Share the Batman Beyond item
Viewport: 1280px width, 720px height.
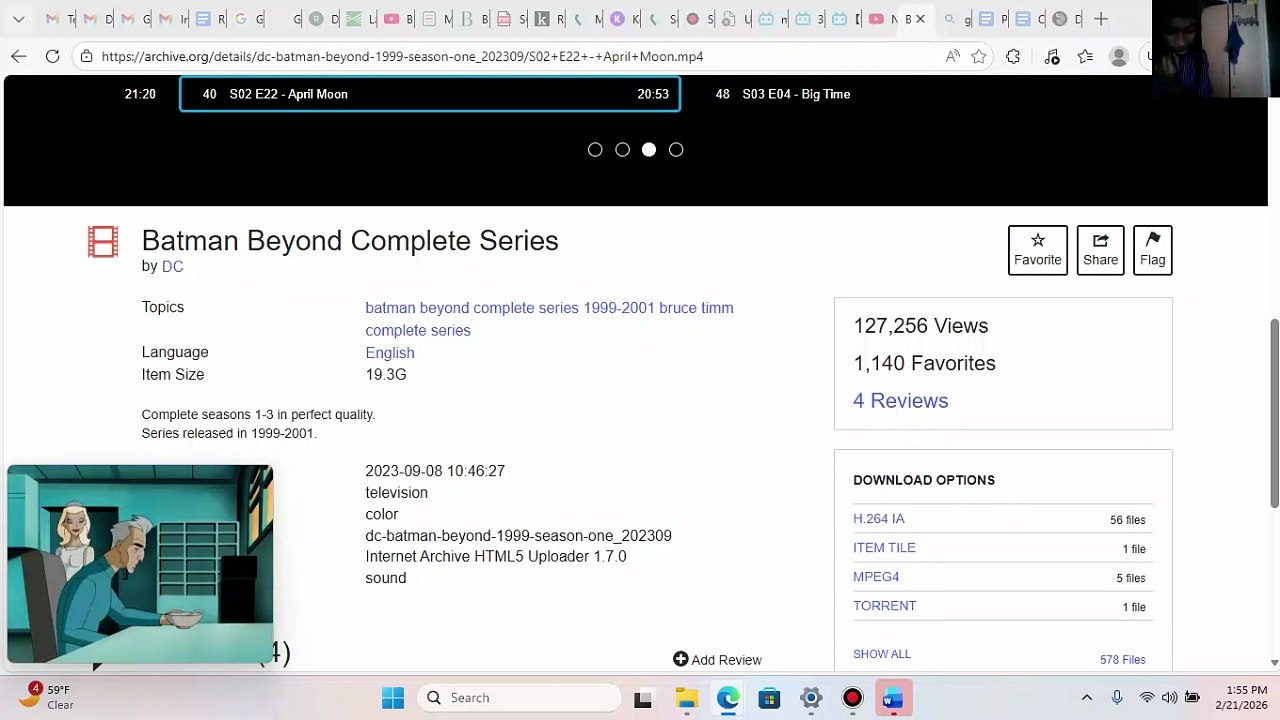(x=1100, y=250)
